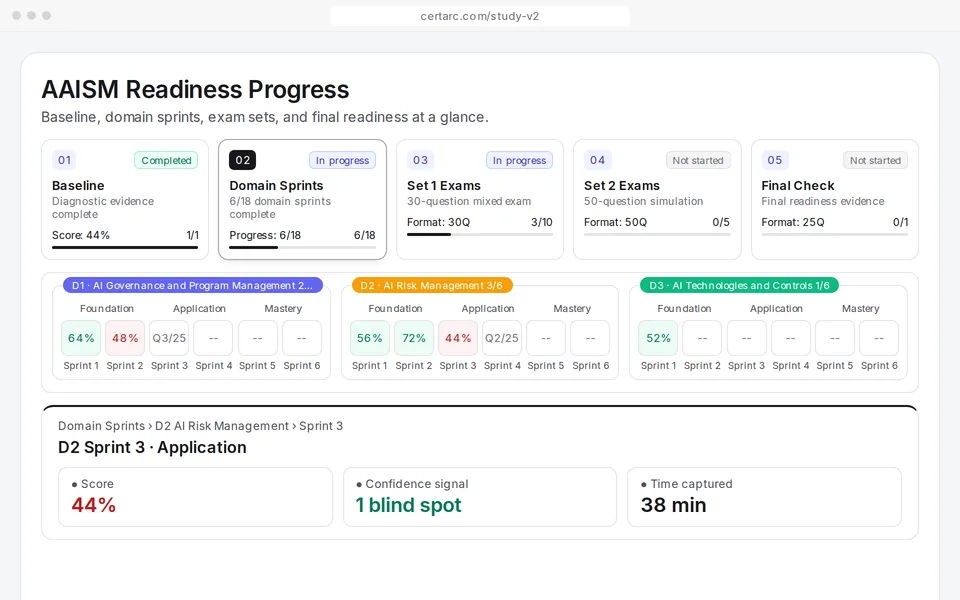Open the 05 Final Check card
960x600 pixels.
[x=834, y=200]
